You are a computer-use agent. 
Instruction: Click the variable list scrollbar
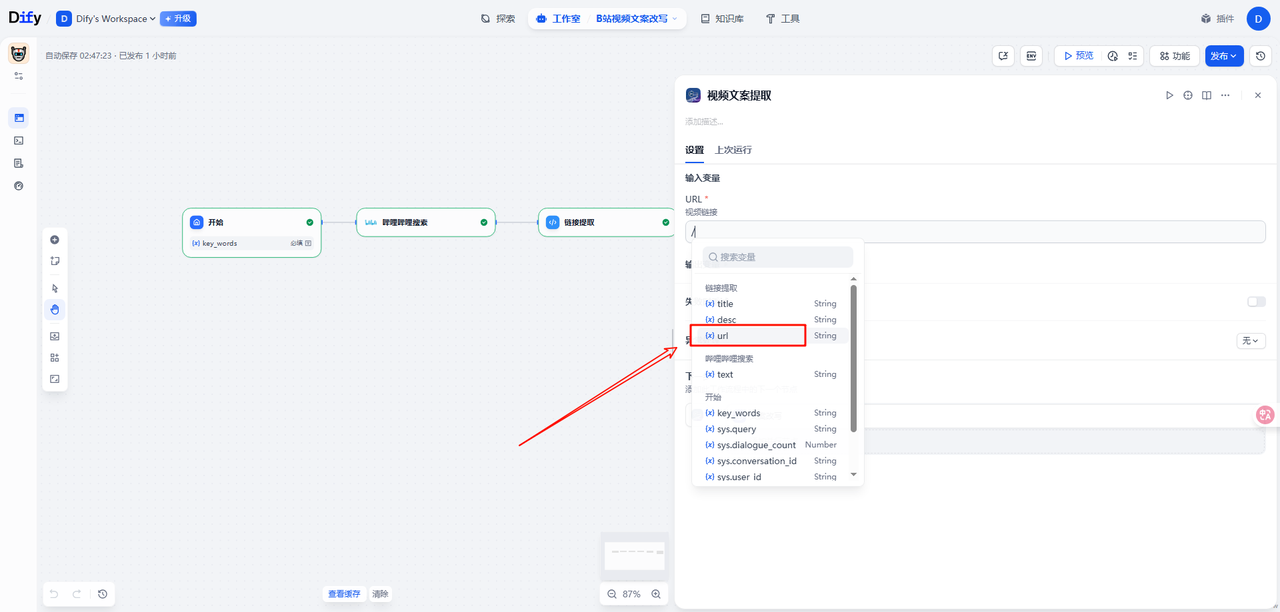853,360
